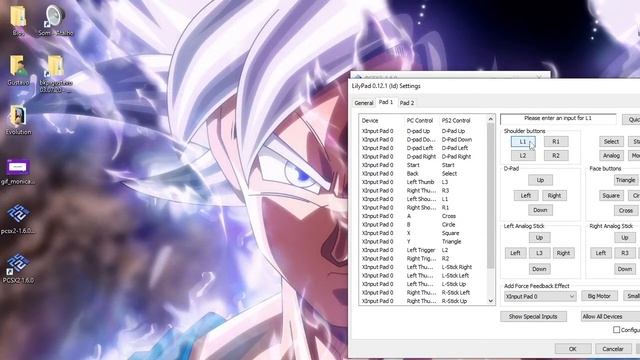The image size is (640, 360).
Task: Confirm settings with OK button
Action: pyautogui.click(x=573, y=349)
